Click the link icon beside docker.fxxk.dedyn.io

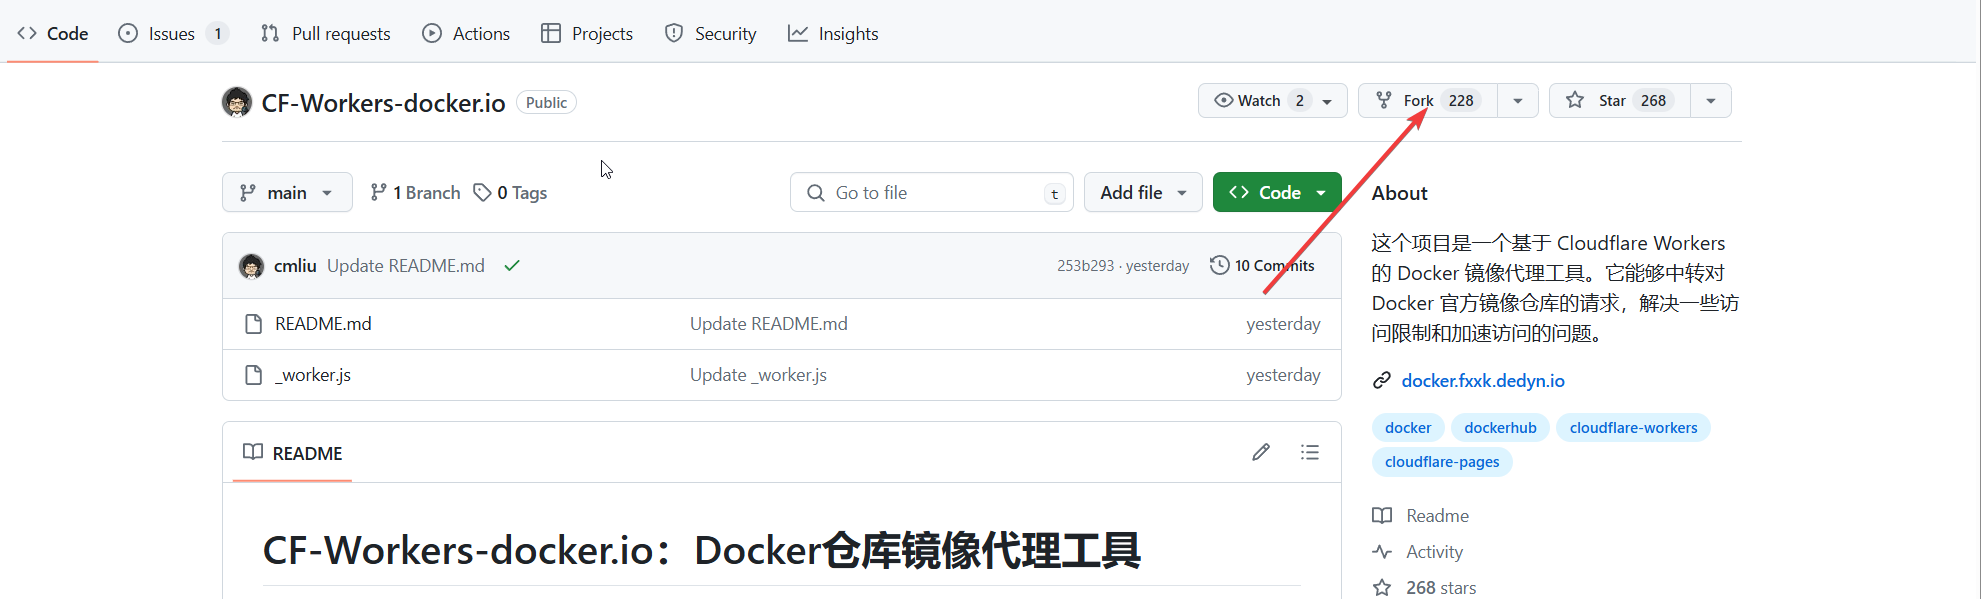1382,380
